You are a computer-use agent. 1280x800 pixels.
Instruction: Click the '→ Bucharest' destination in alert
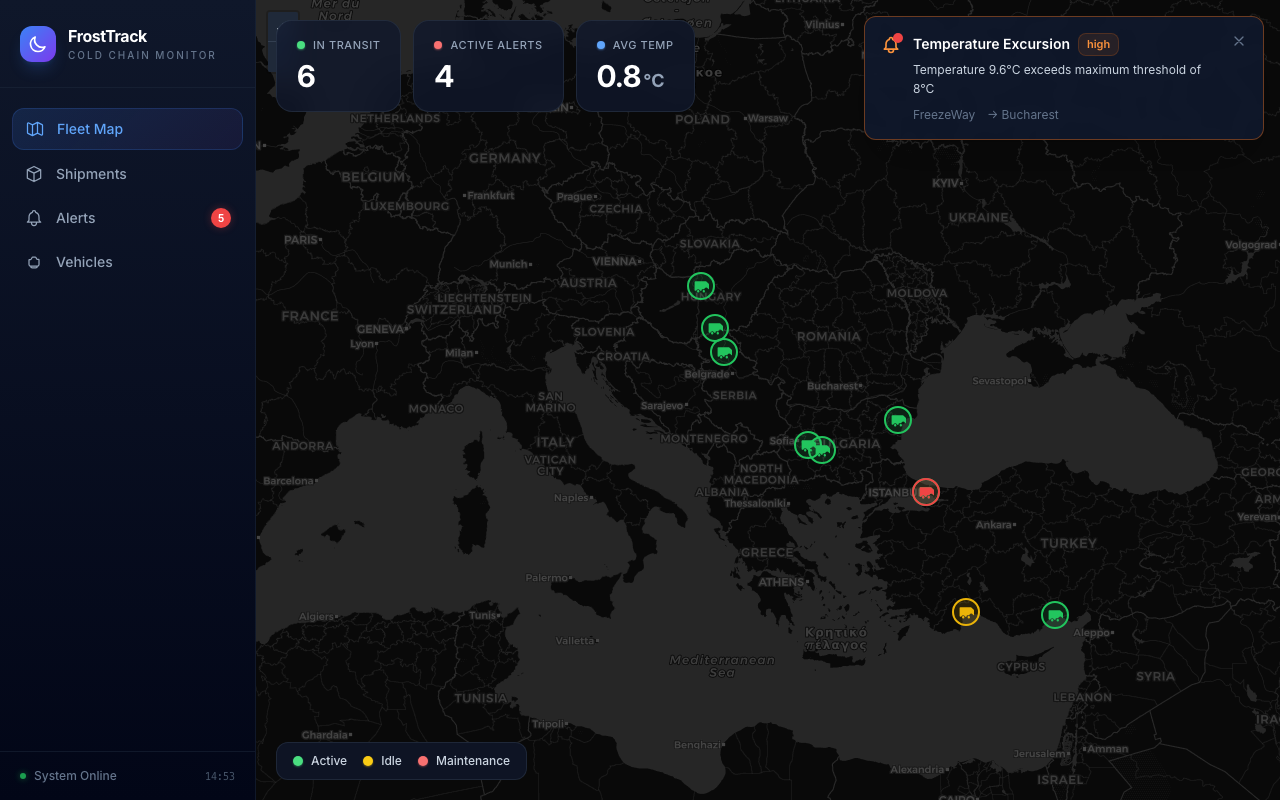(x=1023, y=115)
